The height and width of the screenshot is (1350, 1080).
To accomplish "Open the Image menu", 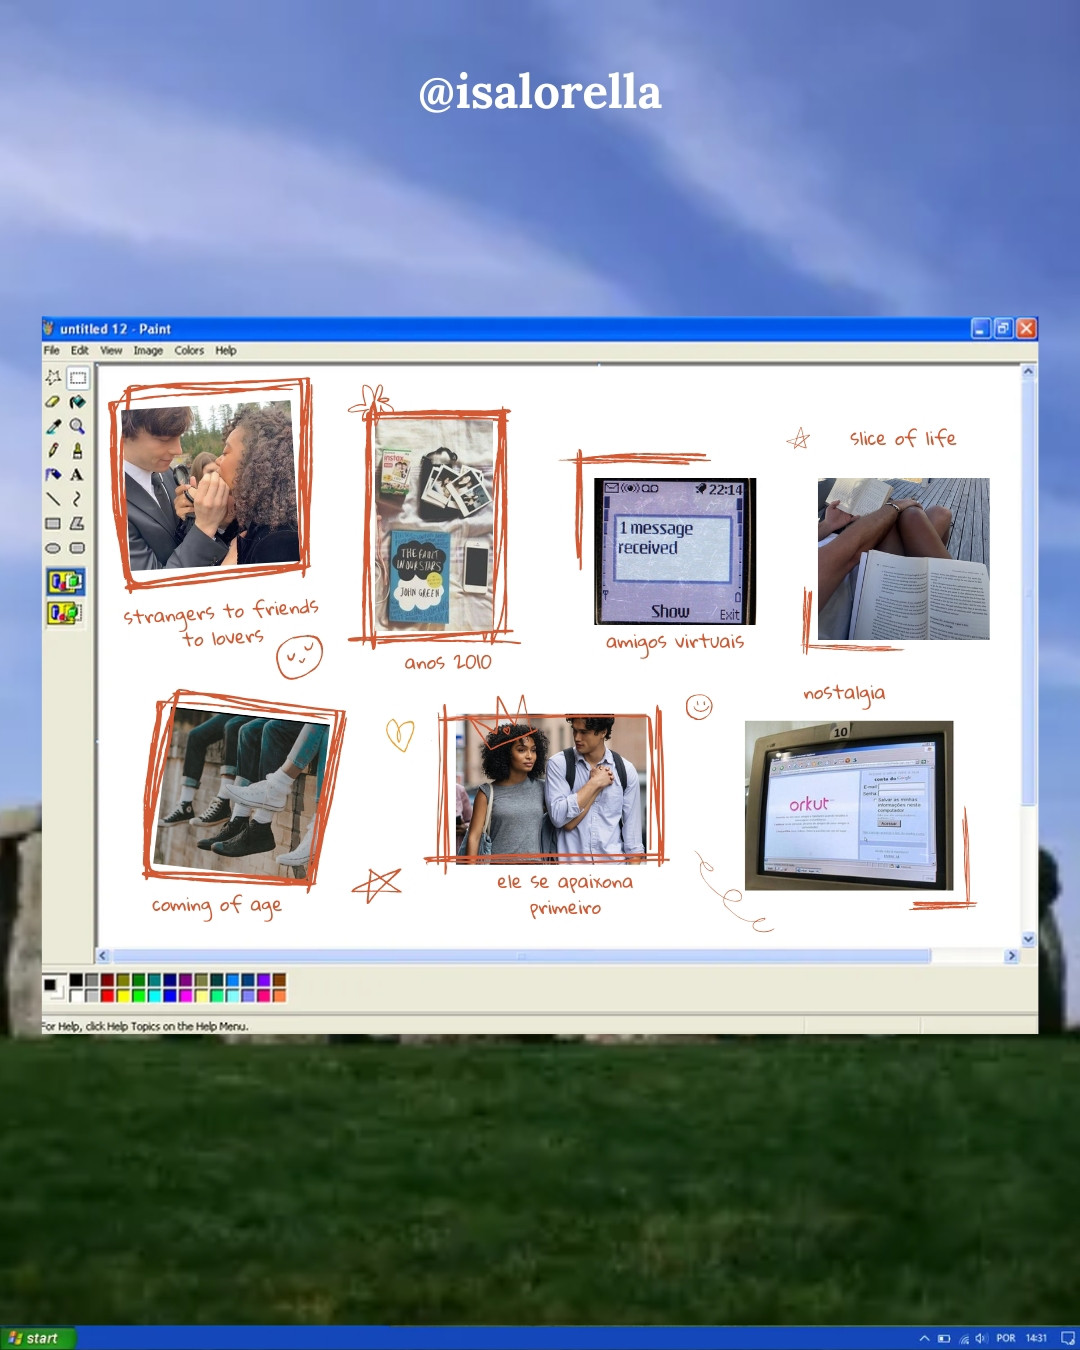I will [x=148, y=351].
